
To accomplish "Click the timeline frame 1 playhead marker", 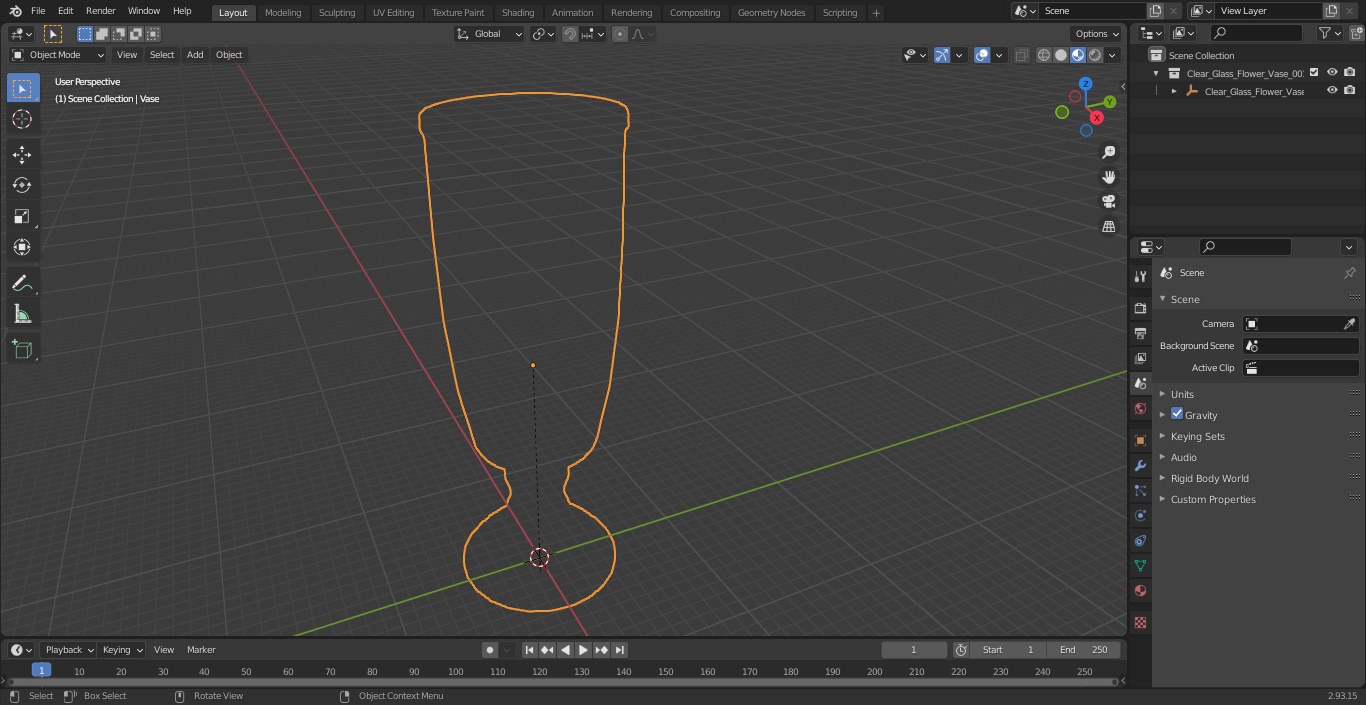I will (x=41, y=671).
